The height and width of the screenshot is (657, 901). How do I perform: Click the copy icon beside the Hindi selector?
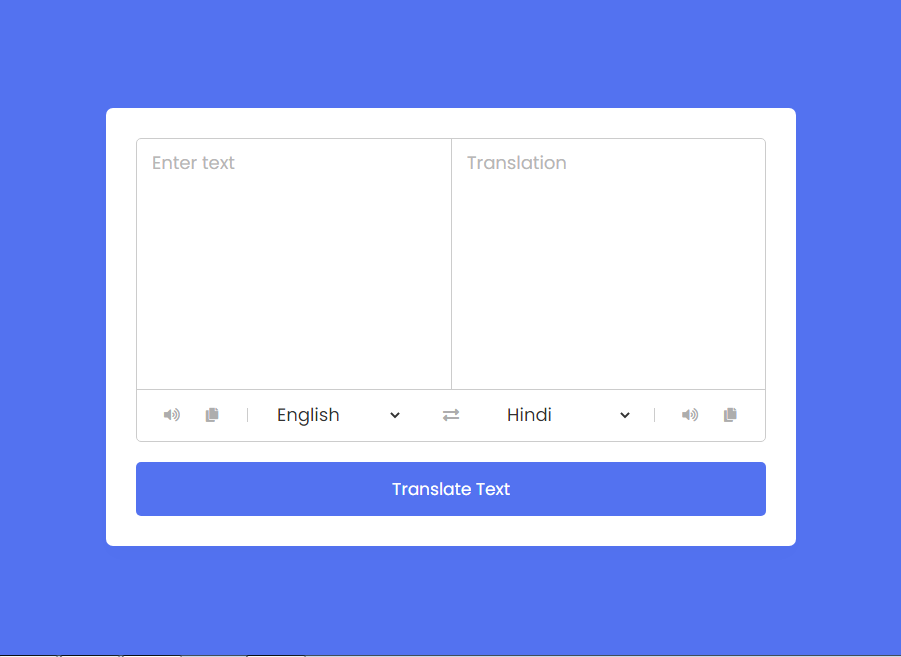click(730, 415)
